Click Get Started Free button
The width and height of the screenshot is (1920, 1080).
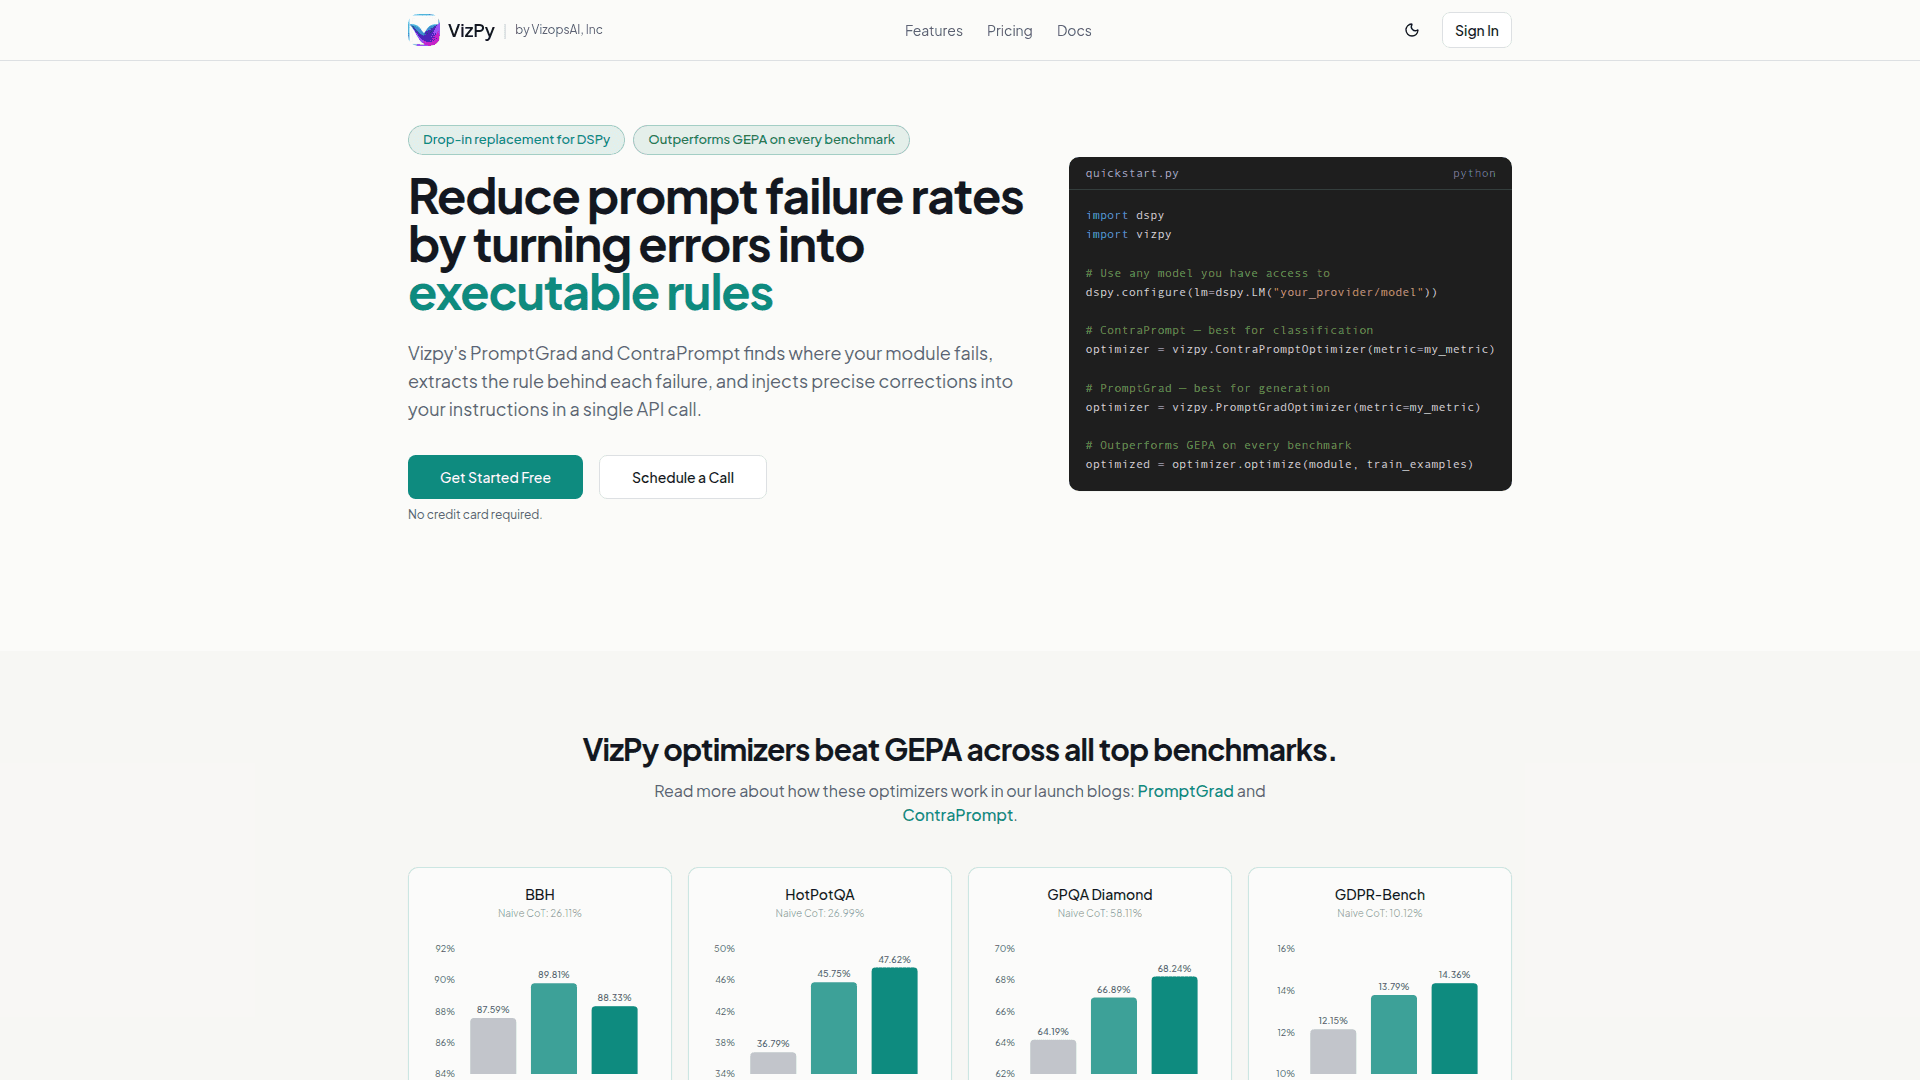tap(495, 477)
